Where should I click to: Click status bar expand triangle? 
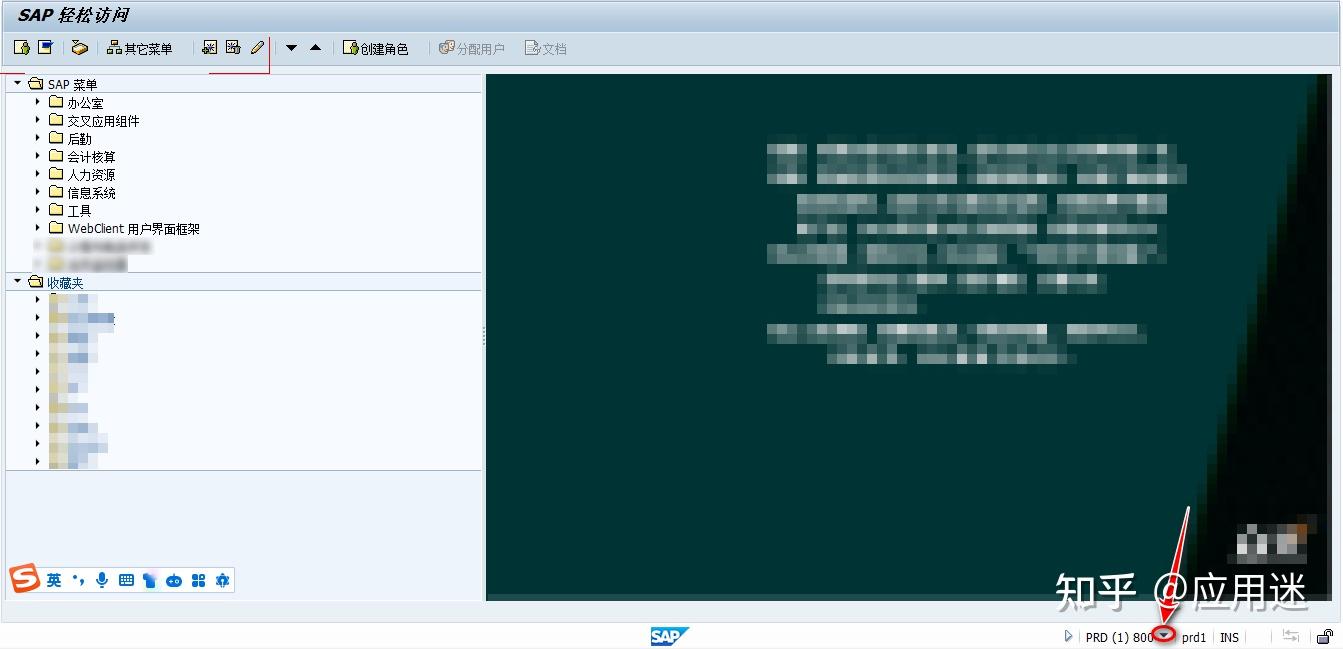[x=1068, y=636]
